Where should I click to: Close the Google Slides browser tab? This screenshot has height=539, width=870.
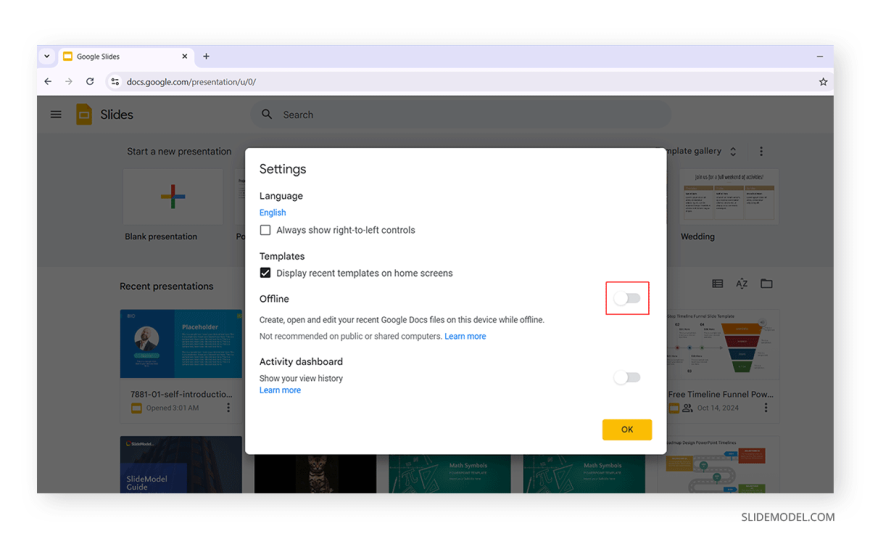click(x=185, y=56)
